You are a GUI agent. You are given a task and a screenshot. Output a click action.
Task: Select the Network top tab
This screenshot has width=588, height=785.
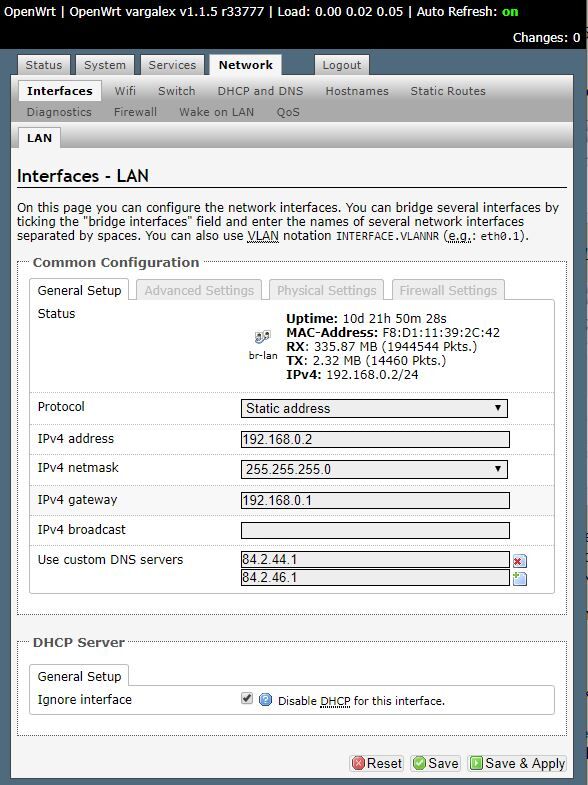pos(246,65)
